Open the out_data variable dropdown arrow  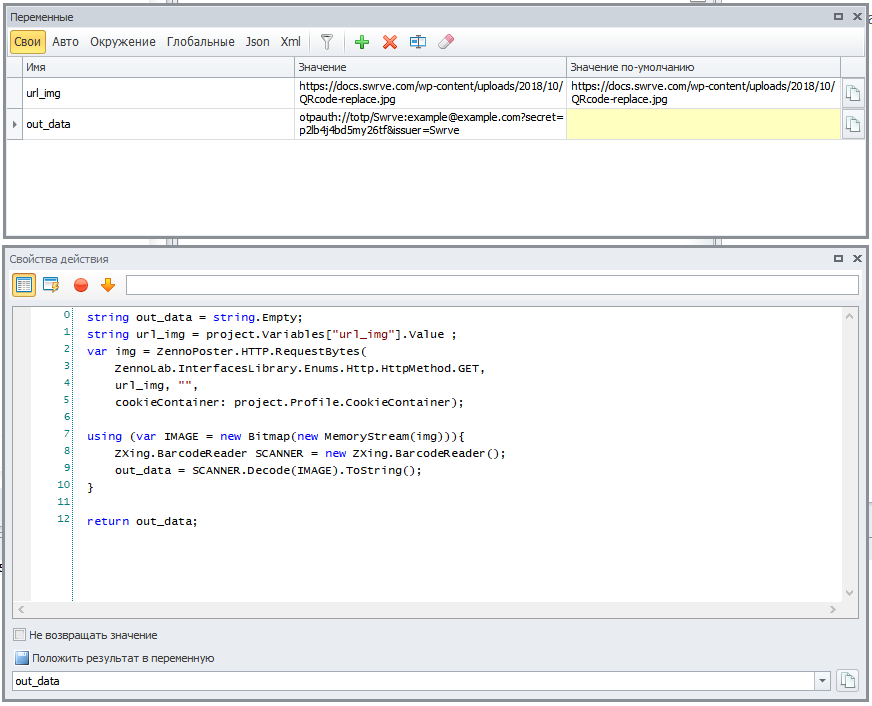pyautogui.click(x=823, y=681)
